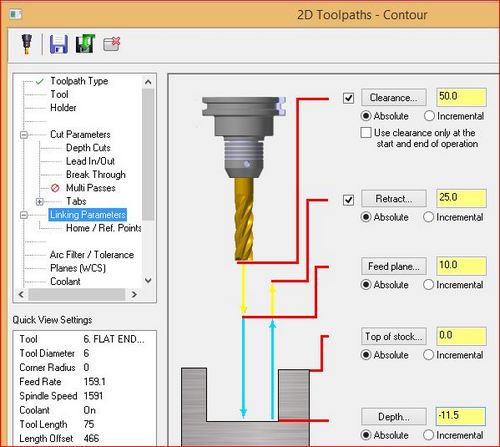Uncheck the Retract checkbox
The width and height of the screenshot is (500, 447).
(x=348, y=200)
